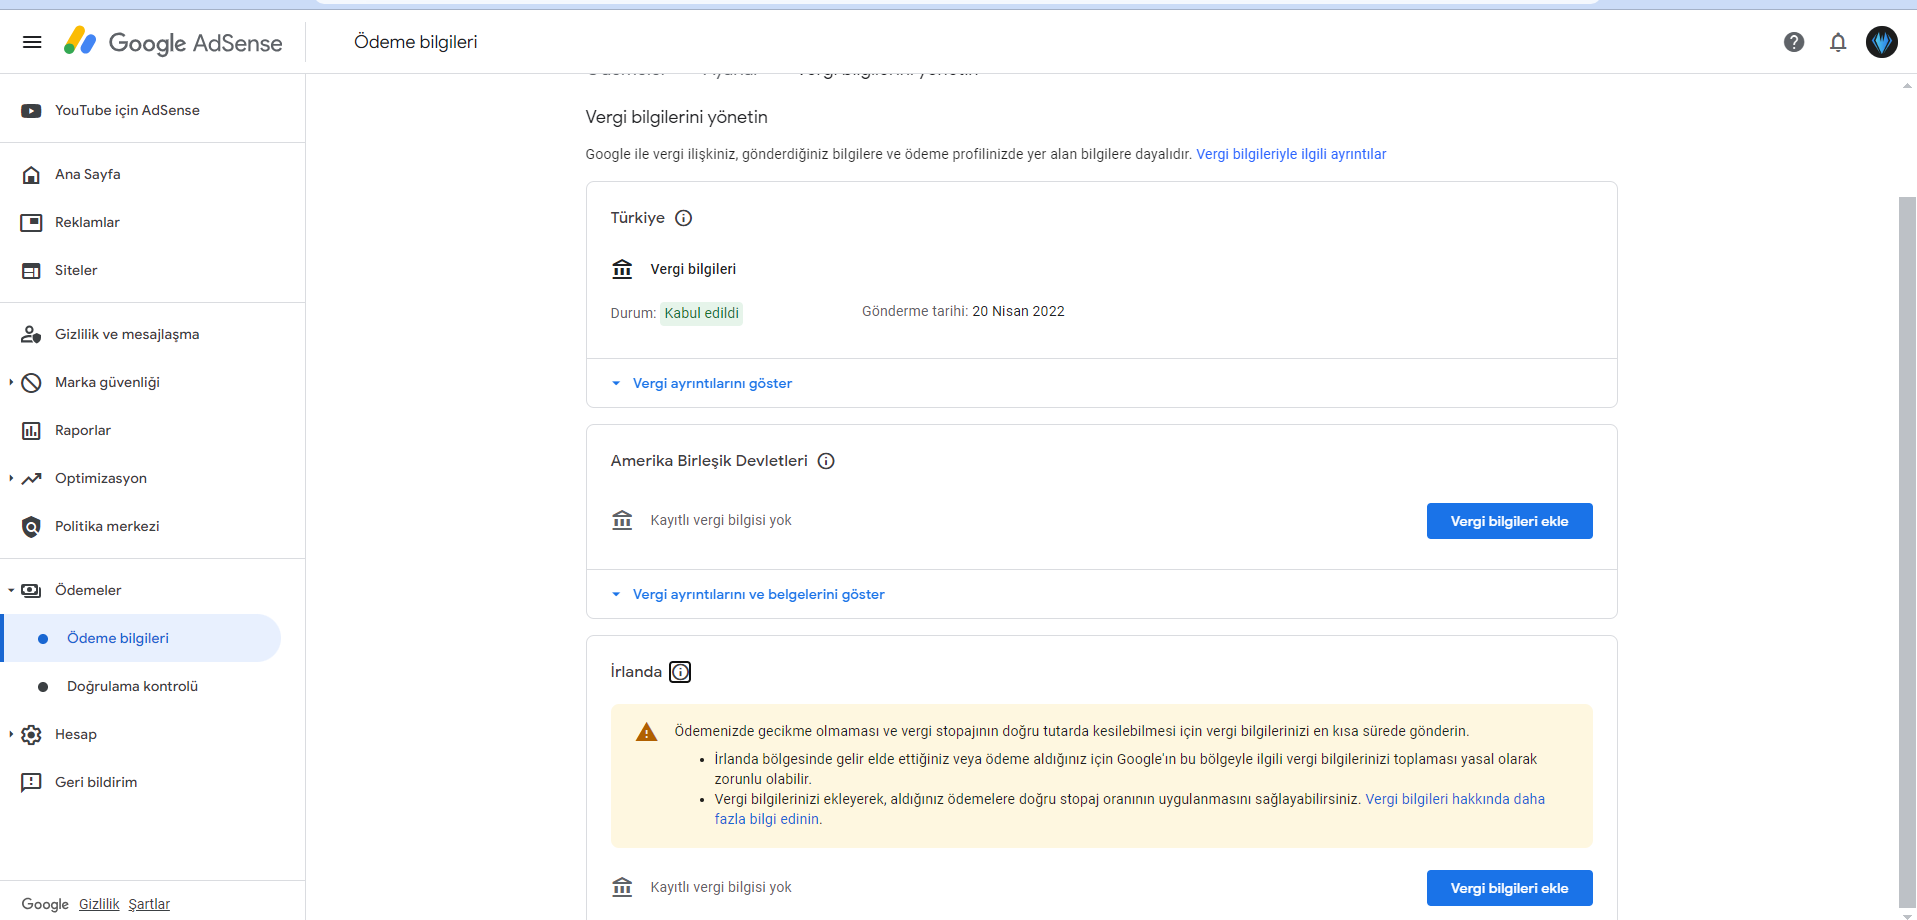The image size is (1917, 920).
Task: Open YouTube için AdSense menu item
Action: pyautogui.click(x=127, y=110)
